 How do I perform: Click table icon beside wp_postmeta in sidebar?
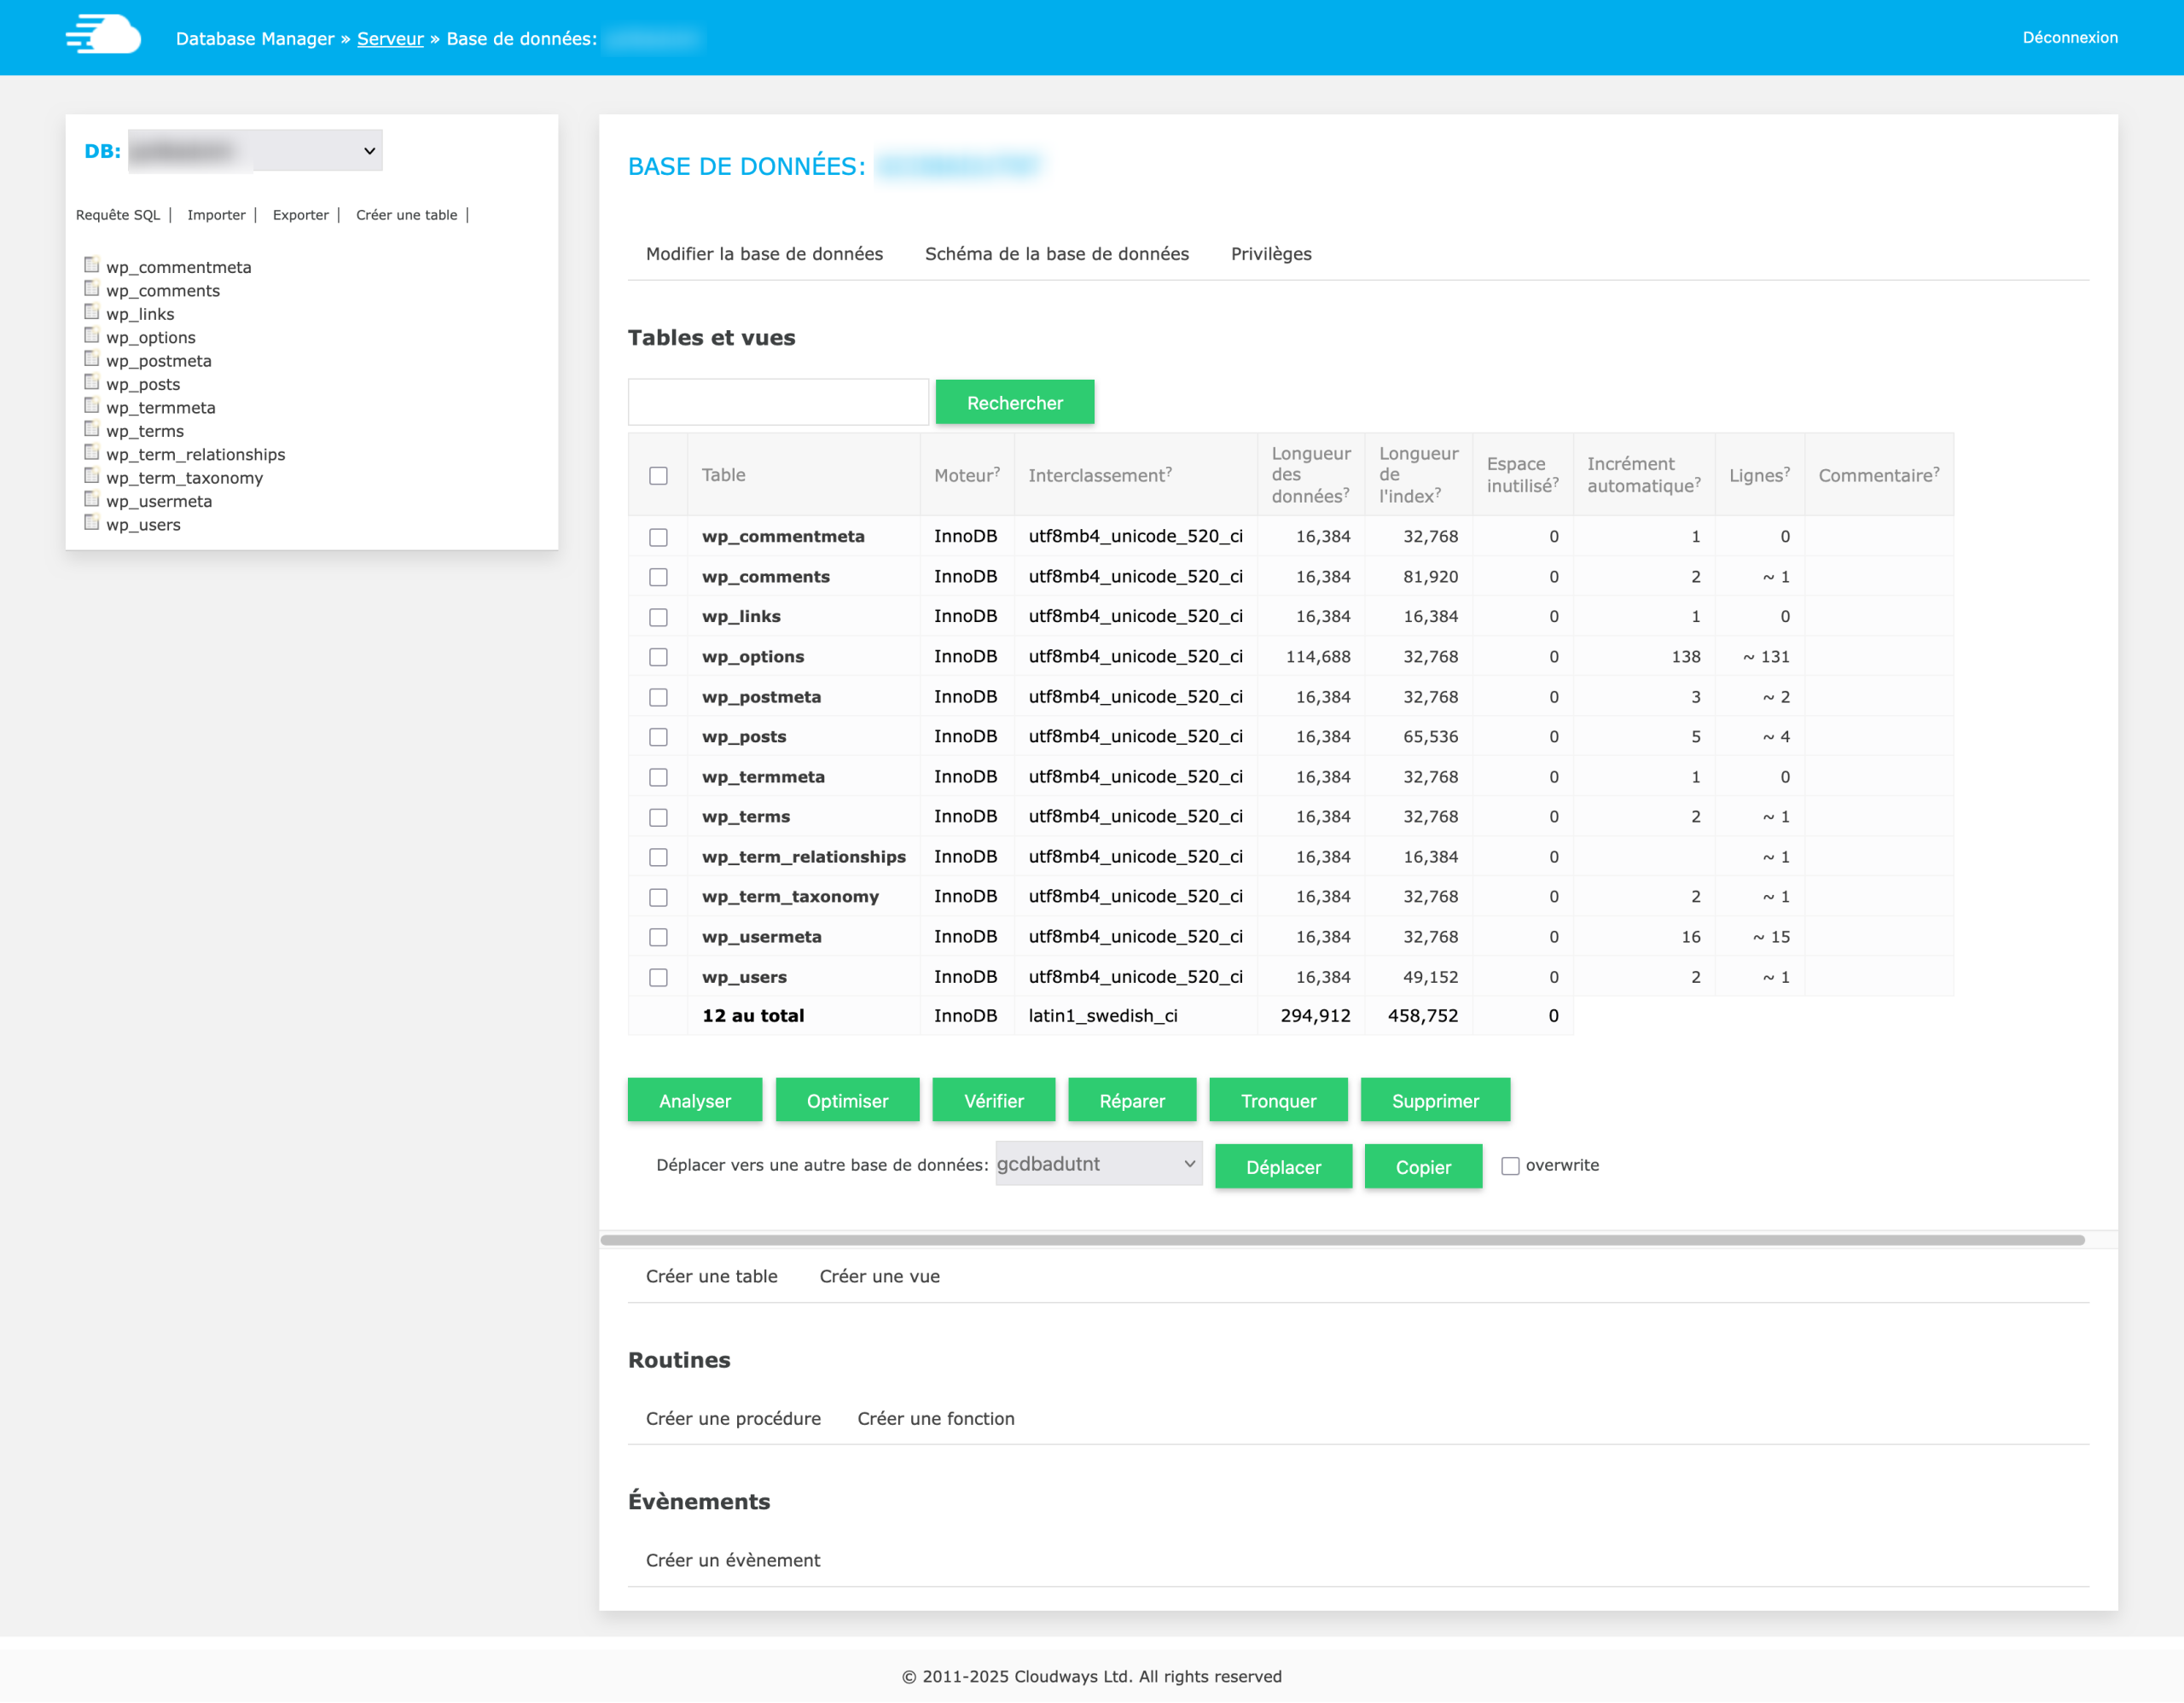(x=92, y=359)
